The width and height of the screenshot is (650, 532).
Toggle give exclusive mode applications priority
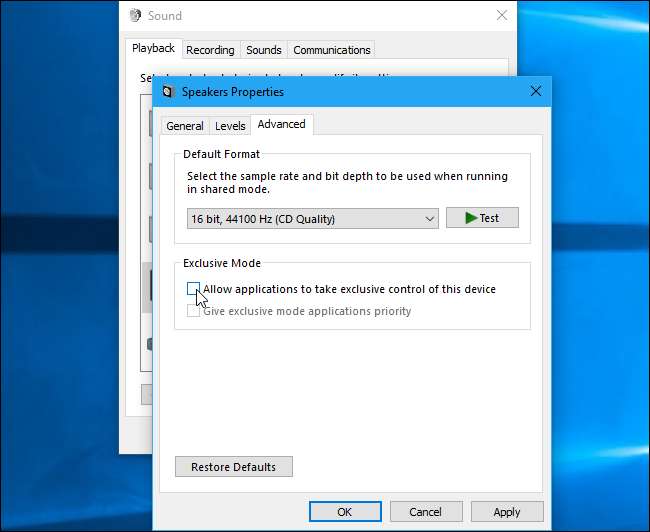tap(193, 311)
